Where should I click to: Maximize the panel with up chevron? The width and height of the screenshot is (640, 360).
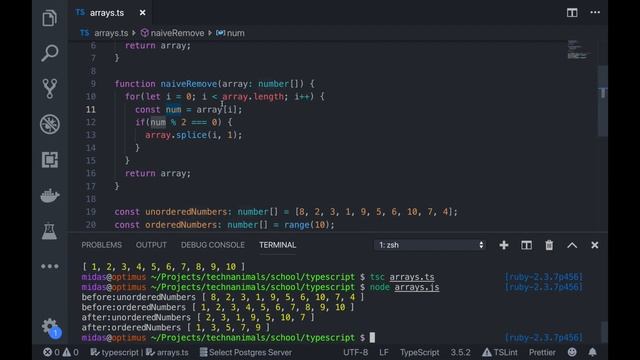pos(572,245)
